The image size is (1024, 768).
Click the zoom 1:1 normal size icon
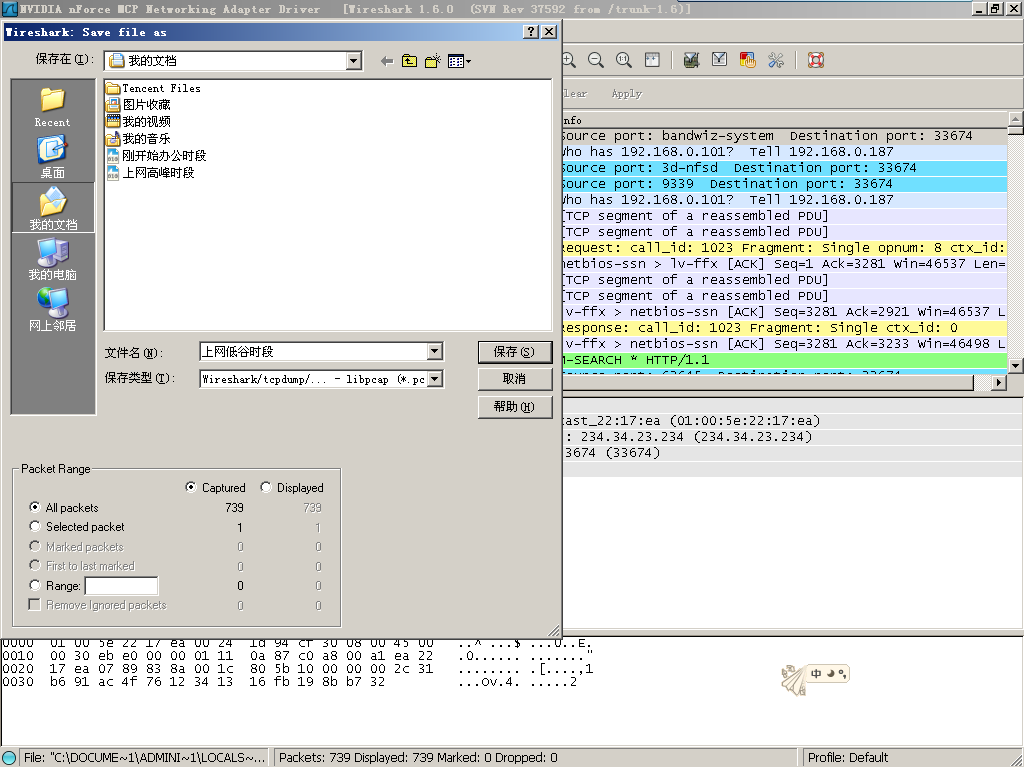(624, 60)
